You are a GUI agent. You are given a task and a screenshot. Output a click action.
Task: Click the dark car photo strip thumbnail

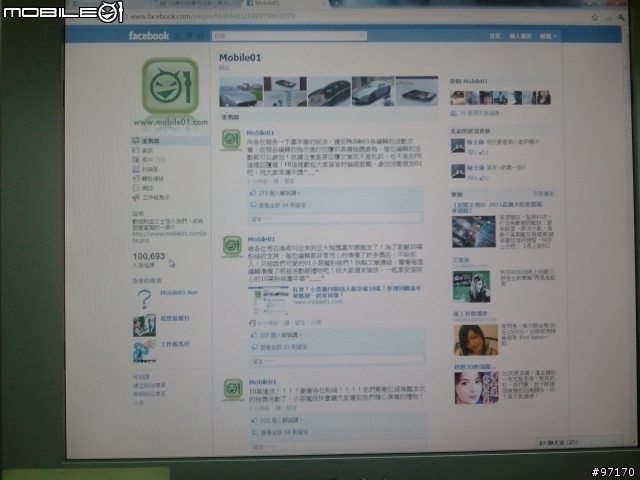click(329, 91)
